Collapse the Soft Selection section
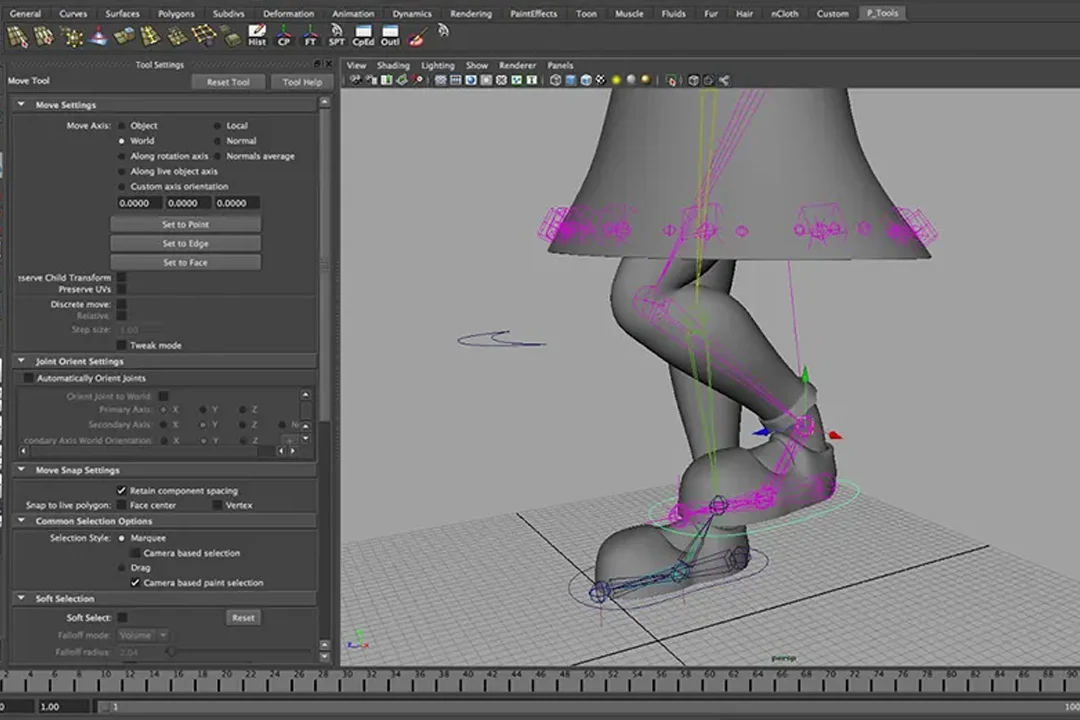The height and width of the screenshot is (720, 1080). pos(21,598)
